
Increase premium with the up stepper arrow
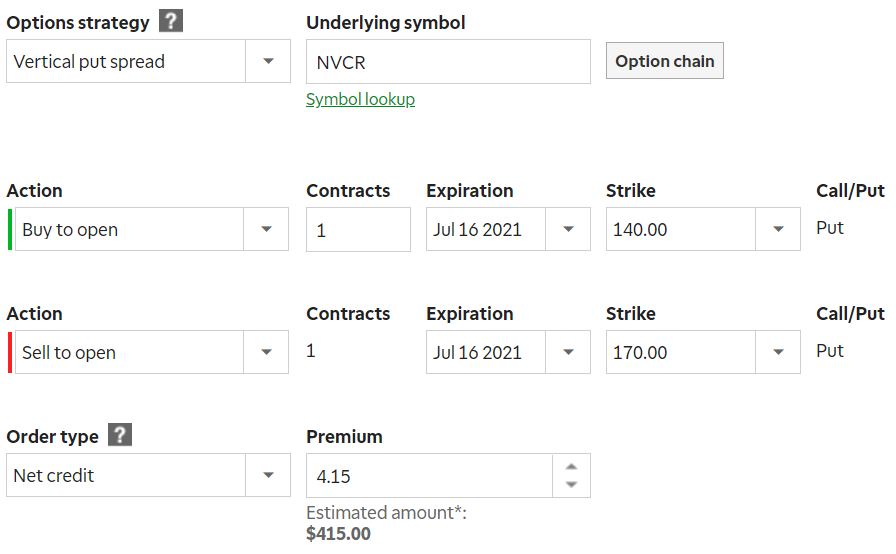[571, 466]
